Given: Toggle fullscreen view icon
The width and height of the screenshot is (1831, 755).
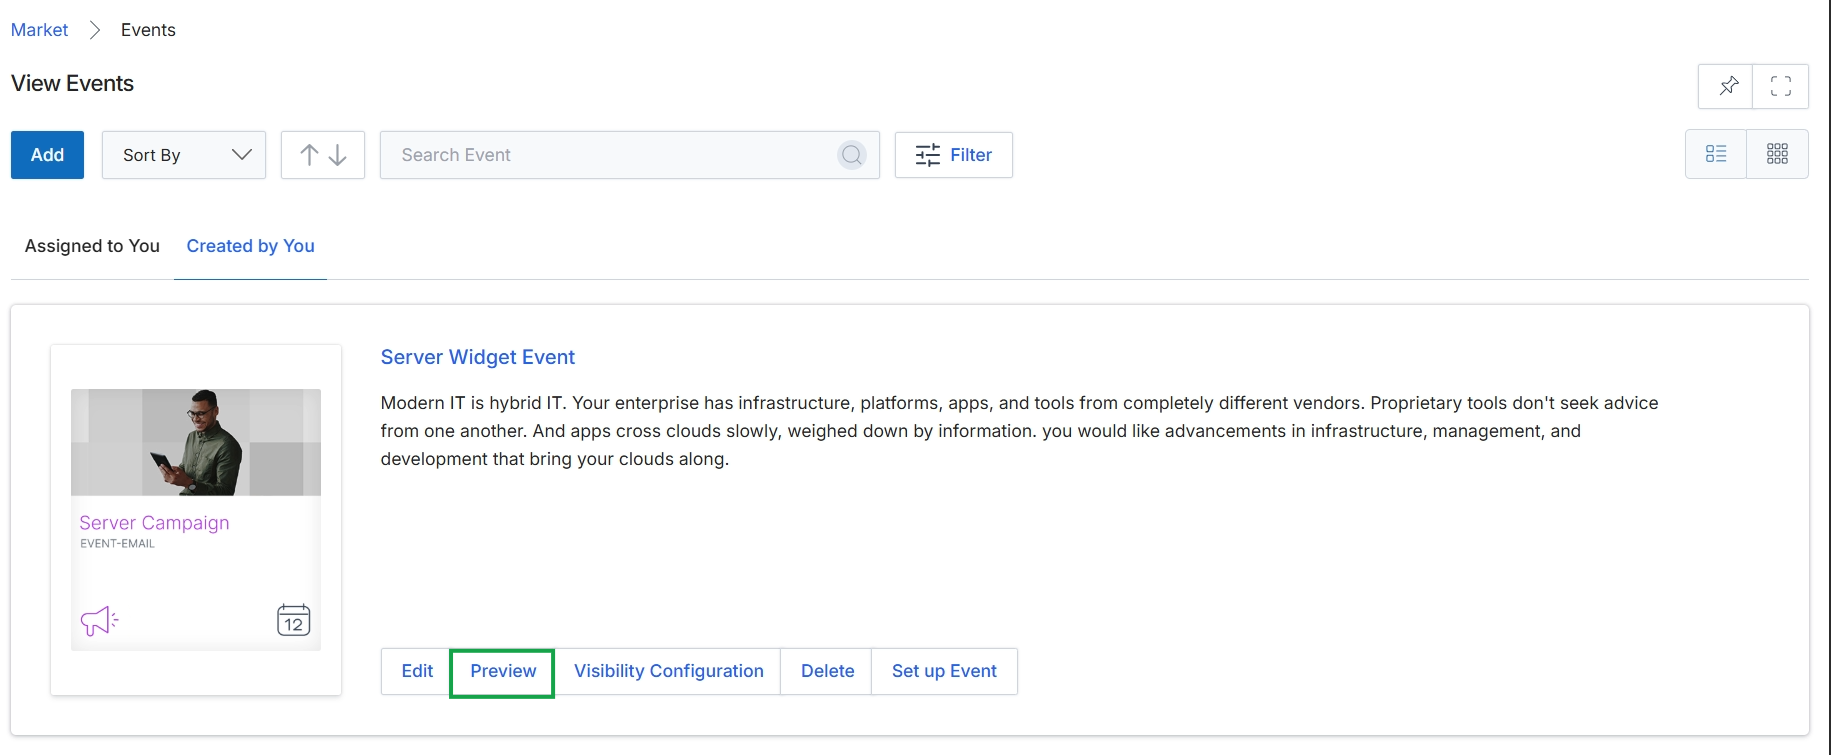Looking at the screenshot, I should pyautogui.click(x=1780, y=86).
